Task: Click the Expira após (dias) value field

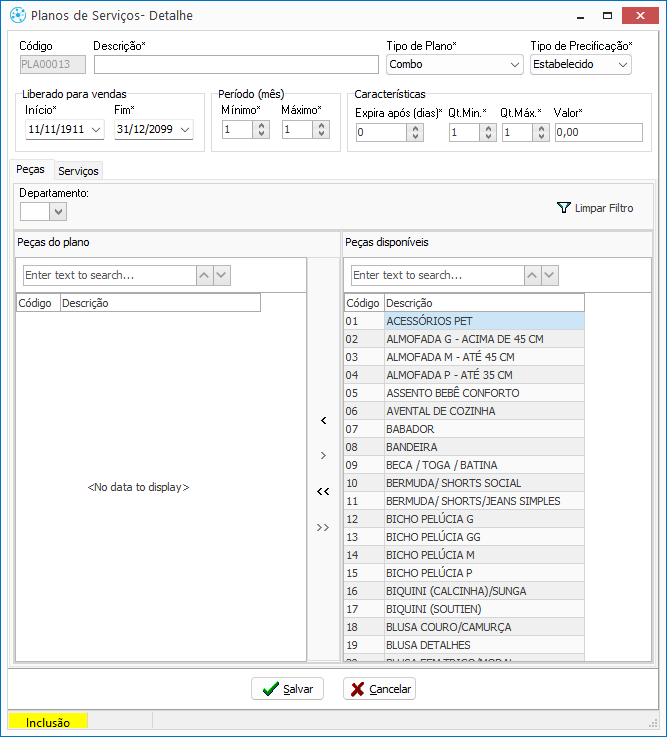Action: click(x=381, y=133)
